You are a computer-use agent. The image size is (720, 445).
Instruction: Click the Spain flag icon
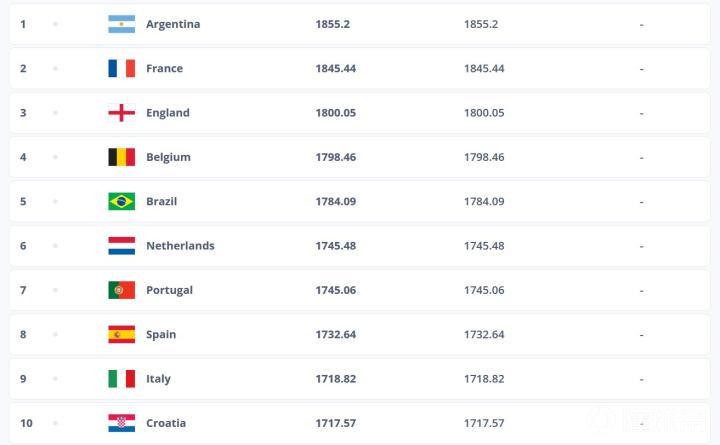coord(121,334)
